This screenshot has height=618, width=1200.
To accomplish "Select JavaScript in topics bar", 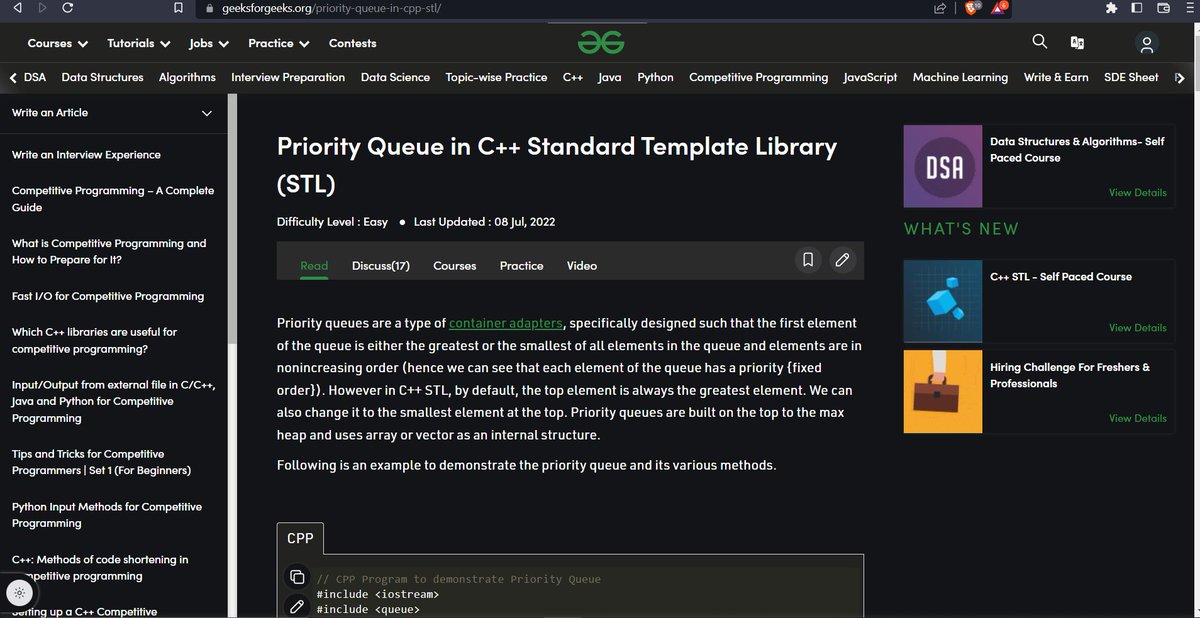I will pyautogui.click(x=870, y=77).
